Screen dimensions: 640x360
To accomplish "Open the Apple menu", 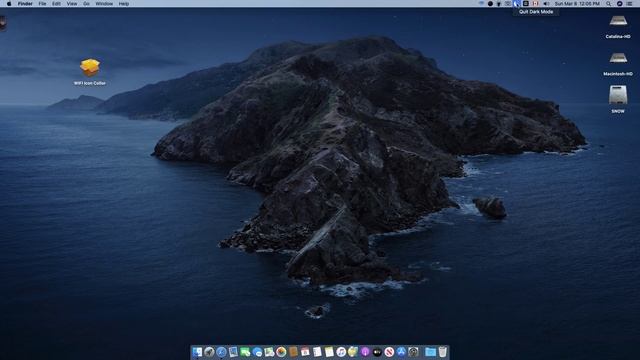I will [9, 4].
